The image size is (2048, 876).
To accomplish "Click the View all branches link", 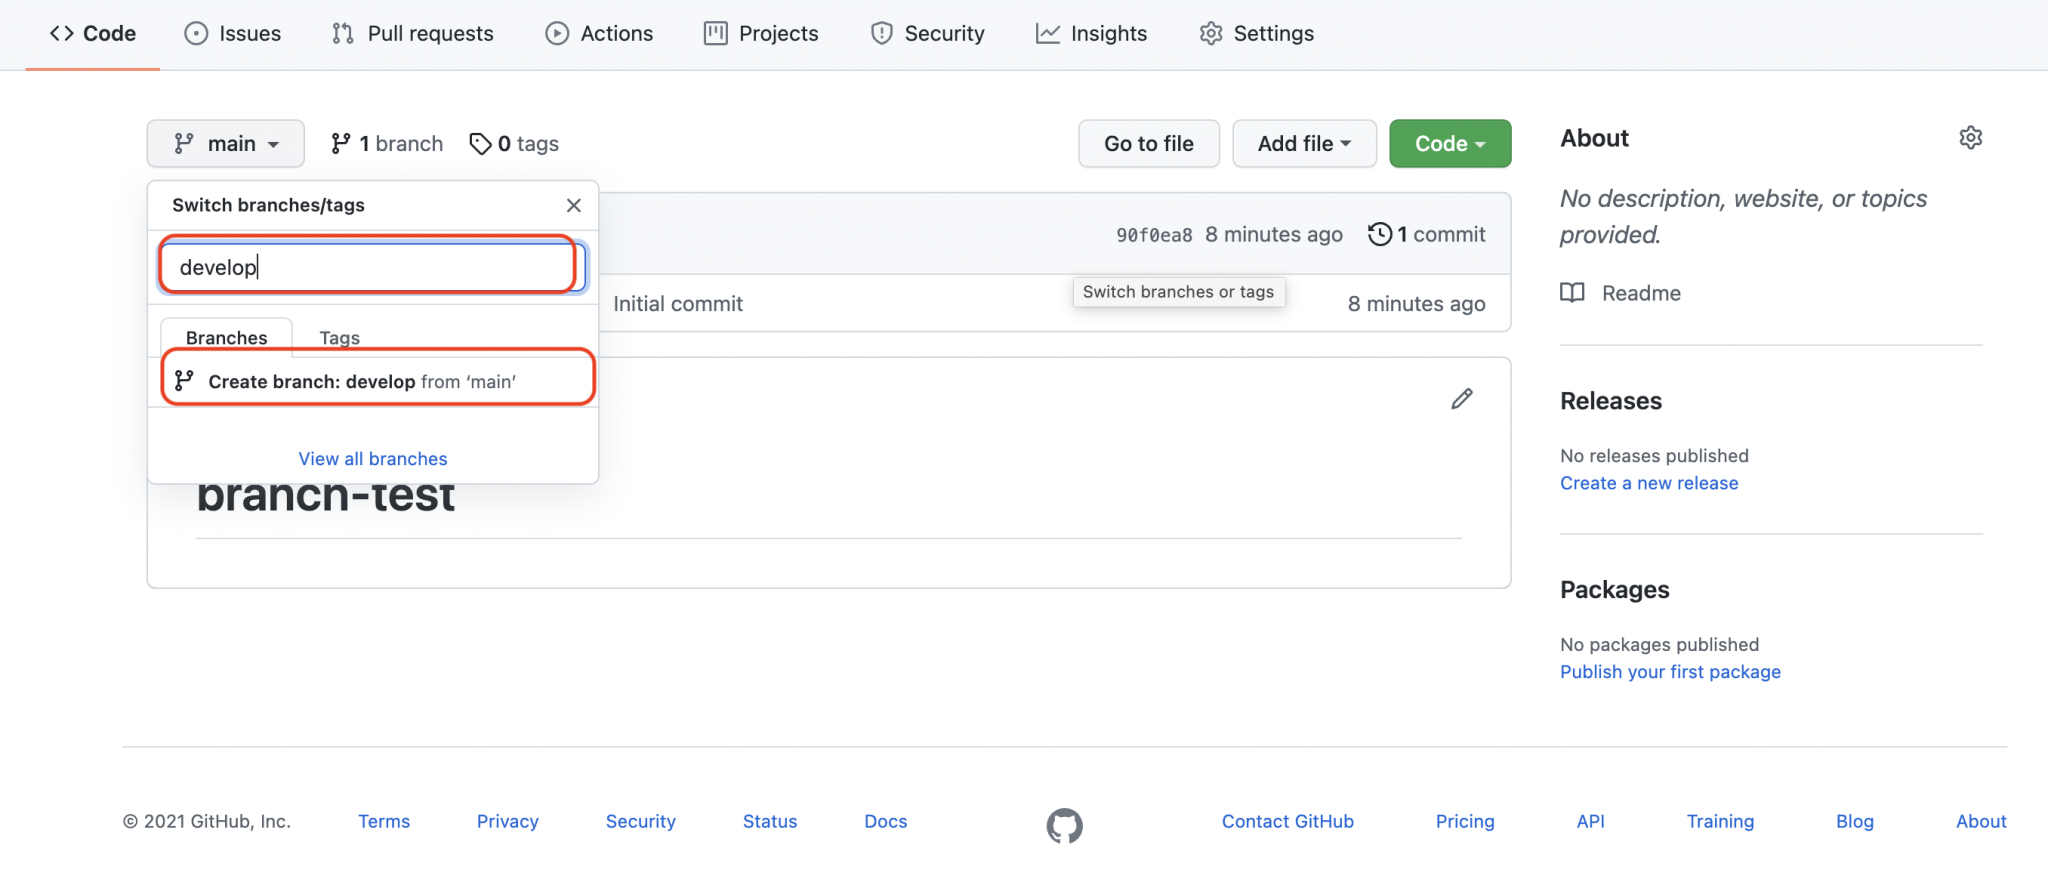I will (372, 459).
